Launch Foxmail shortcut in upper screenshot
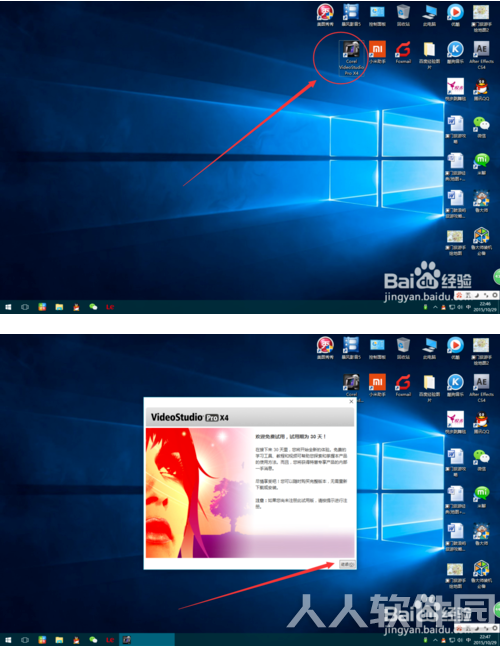The width and height of the screenshot is (500, 646). (x=403, y=52)
